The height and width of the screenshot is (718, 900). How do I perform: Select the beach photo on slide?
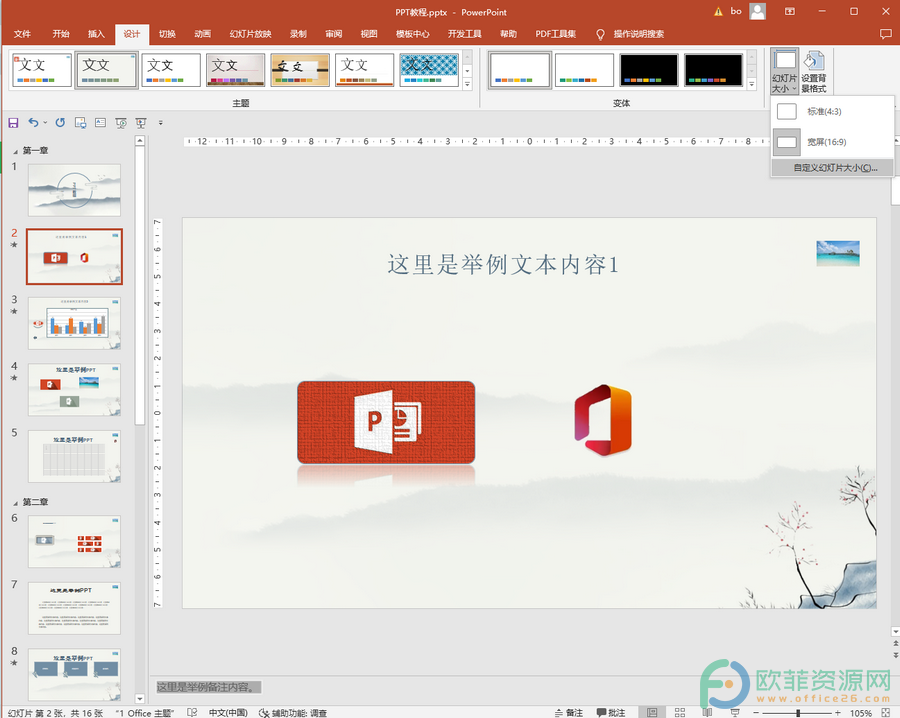[838, 253]
